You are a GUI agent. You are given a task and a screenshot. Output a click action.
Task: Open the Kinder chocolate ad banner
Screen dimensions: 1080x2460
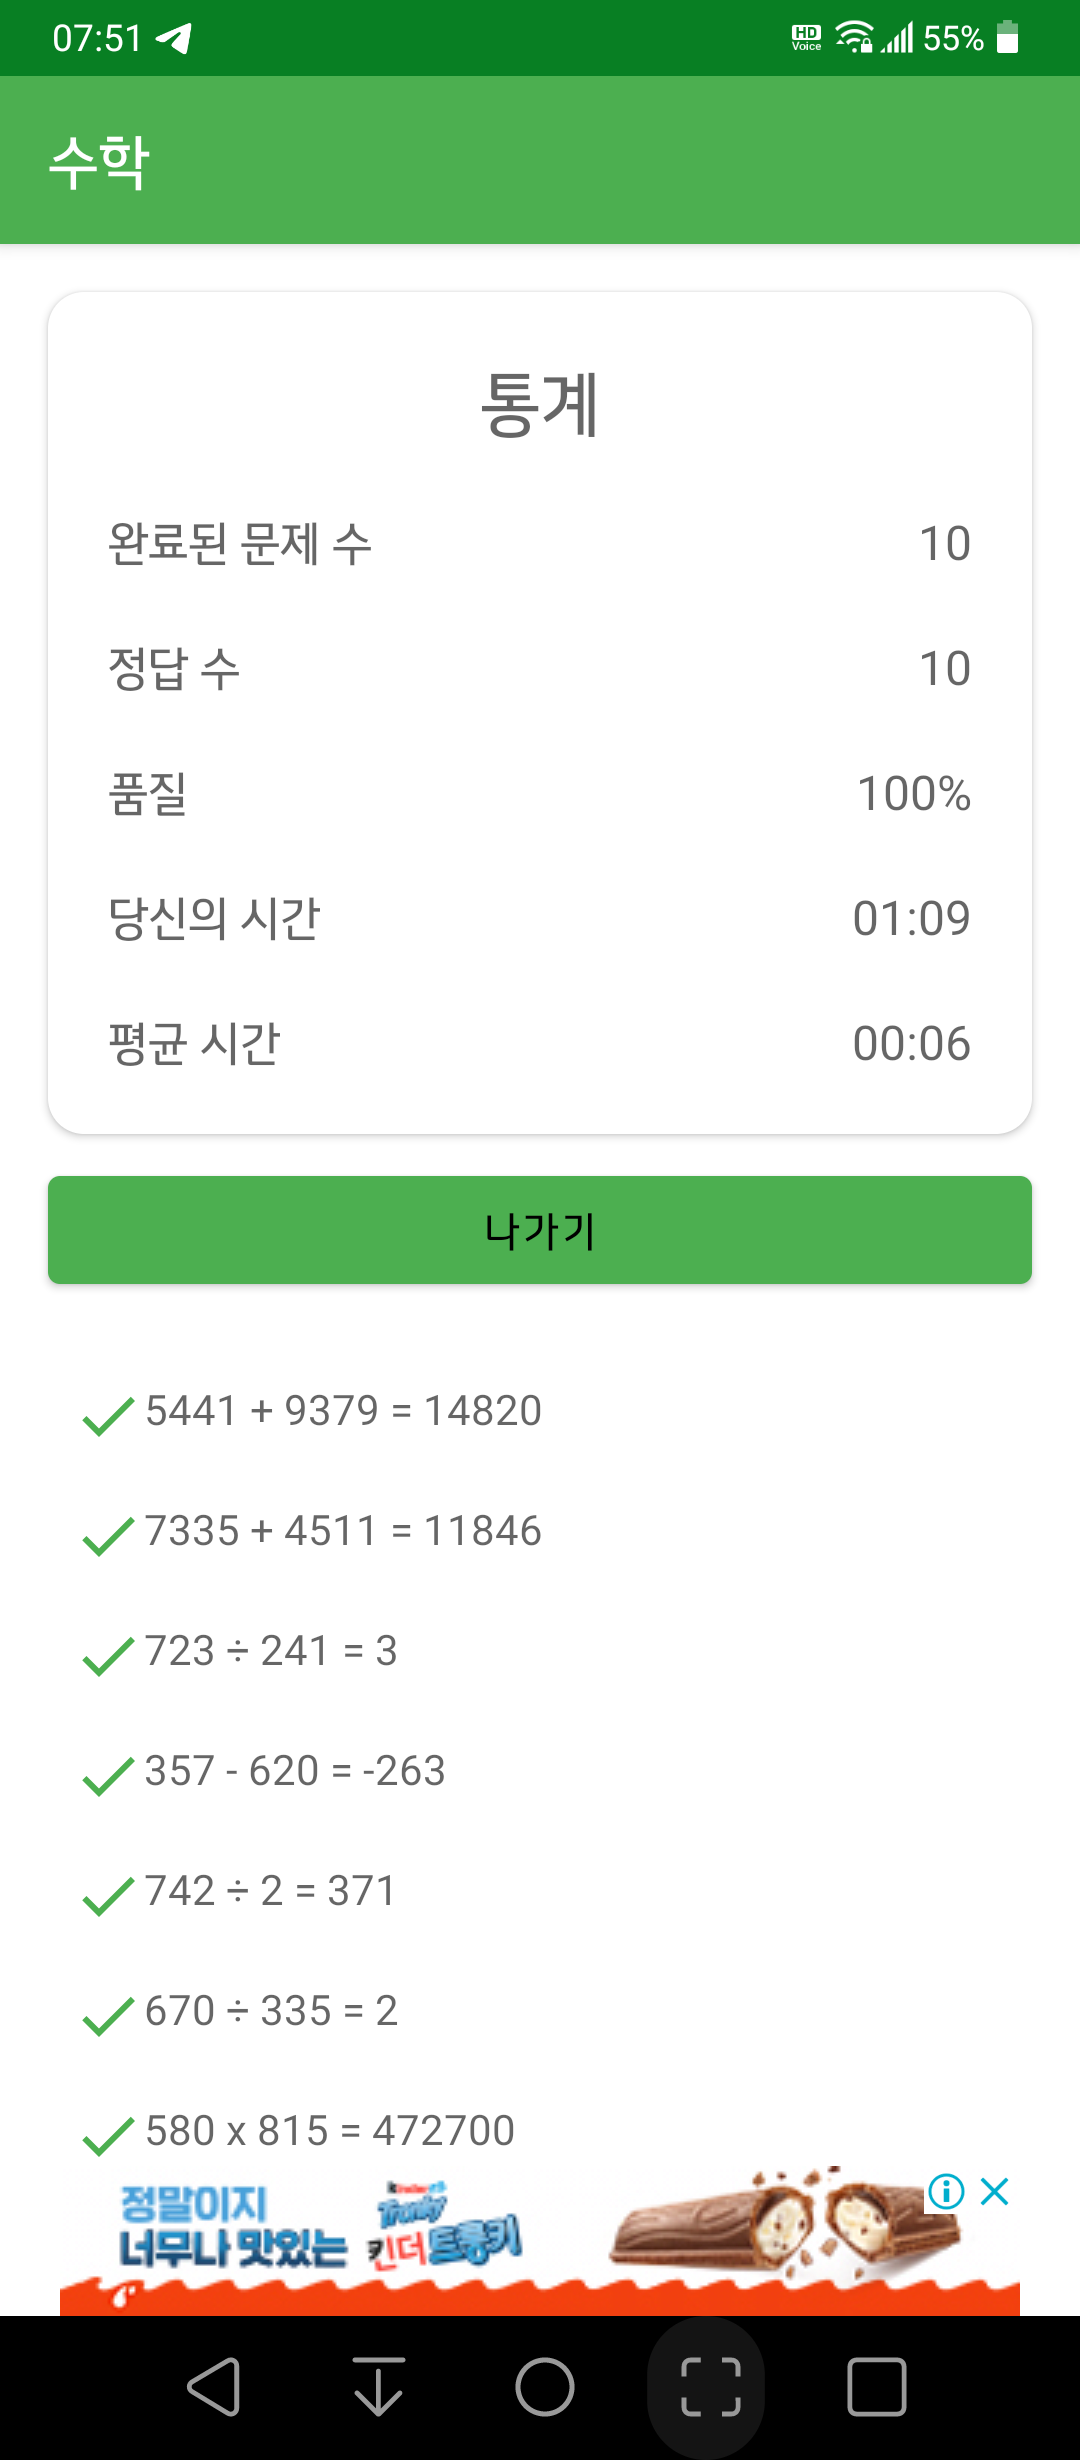pyautogui.click(x=540, y=2241)
